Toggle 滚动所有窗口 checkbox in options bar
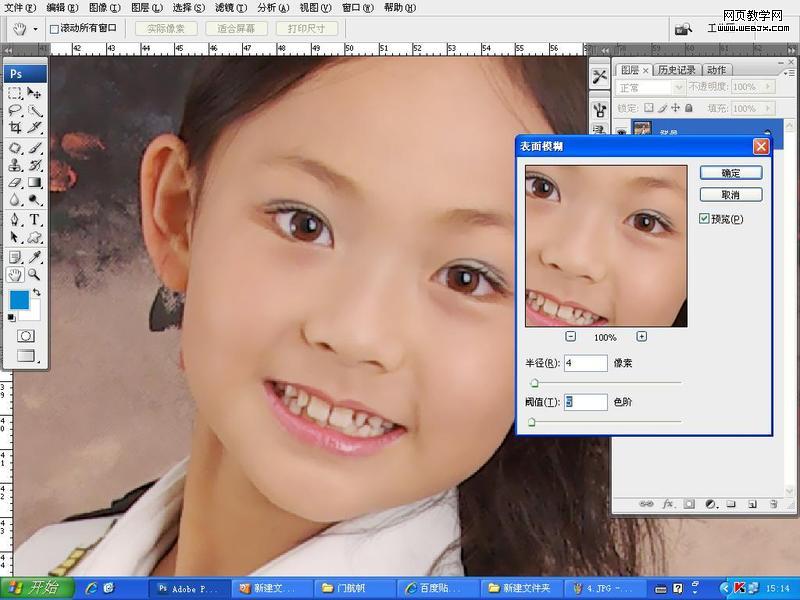The width and height of the screenshot is (800, 600). tap(54, 29)
